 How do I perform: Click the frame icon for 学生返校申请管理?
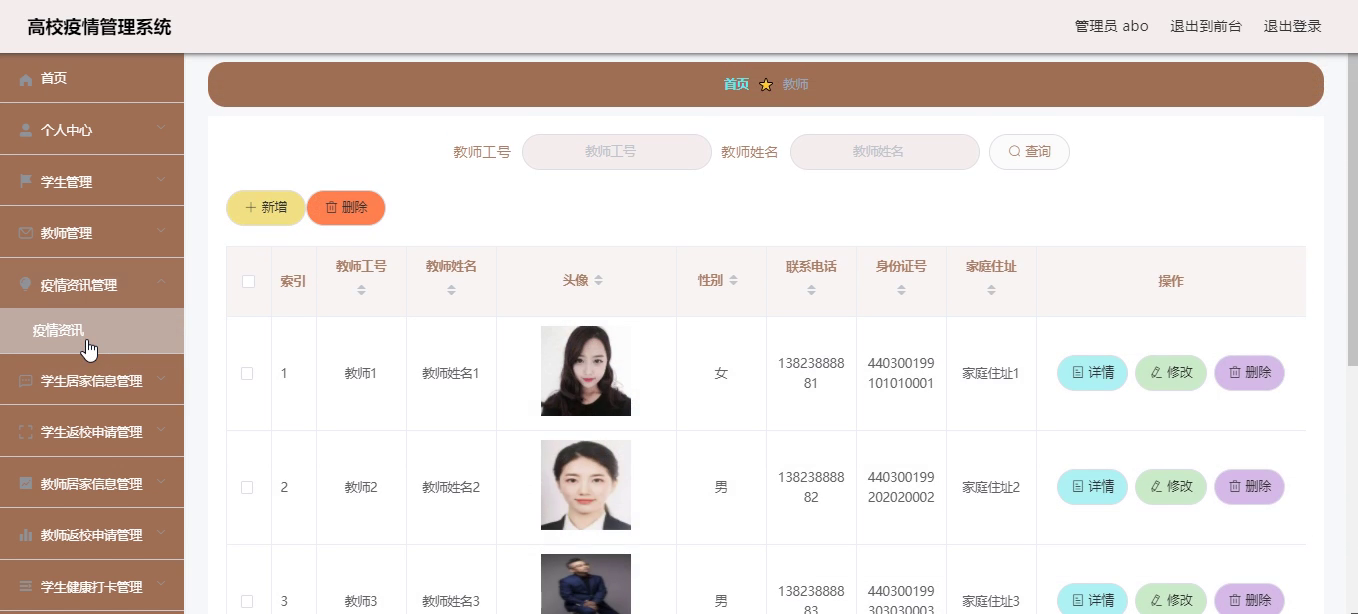coord(26,432)
